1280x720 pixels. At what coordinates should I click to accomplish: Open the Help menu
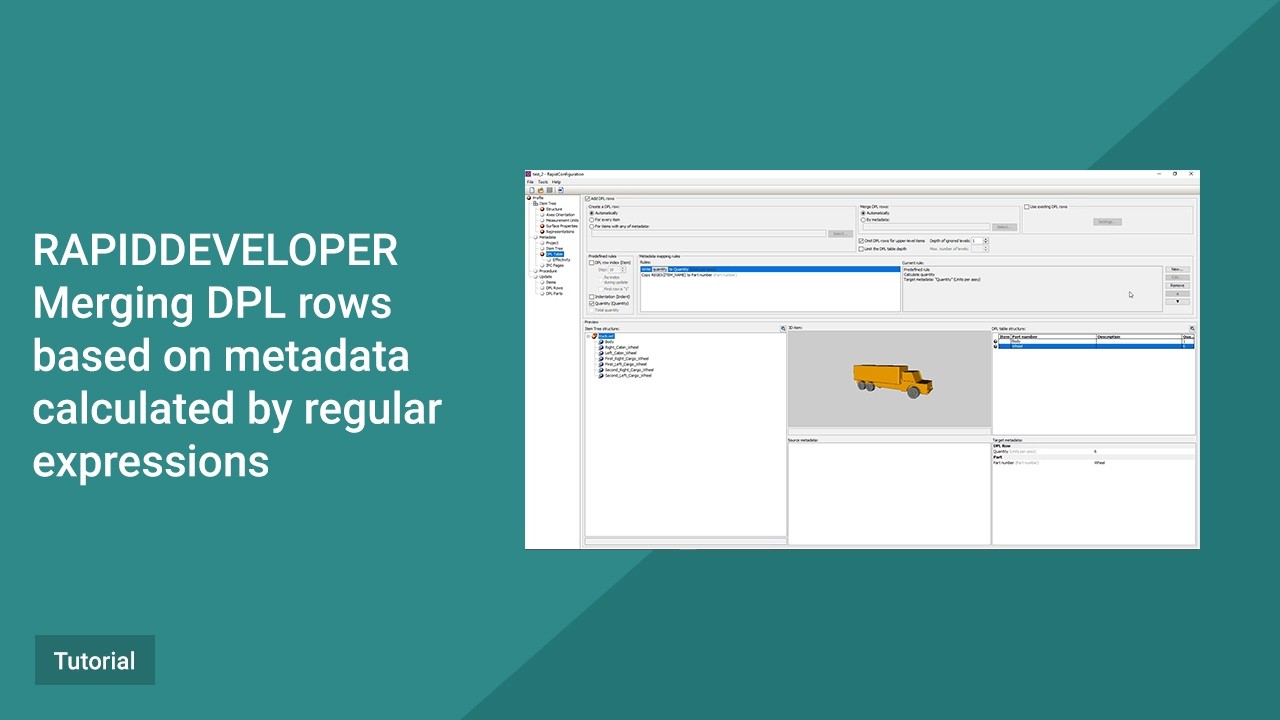click(x=556, y=182)
